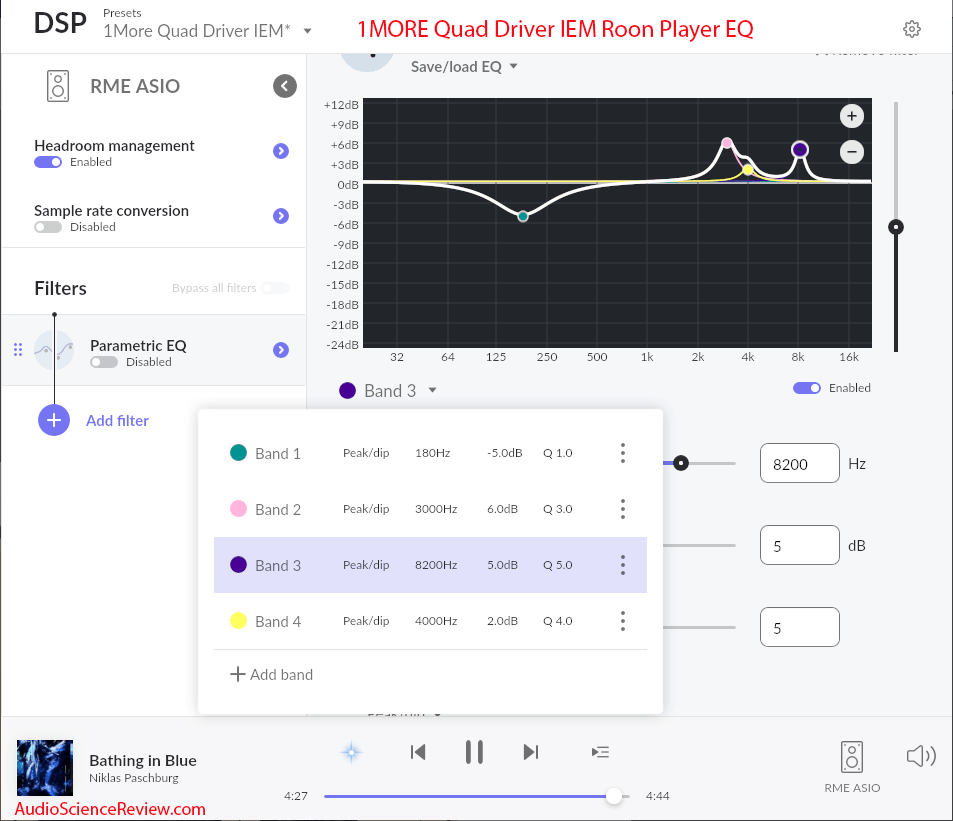
Task: Grab the Parametric EQ reorder handle
Action: [18, 349]
